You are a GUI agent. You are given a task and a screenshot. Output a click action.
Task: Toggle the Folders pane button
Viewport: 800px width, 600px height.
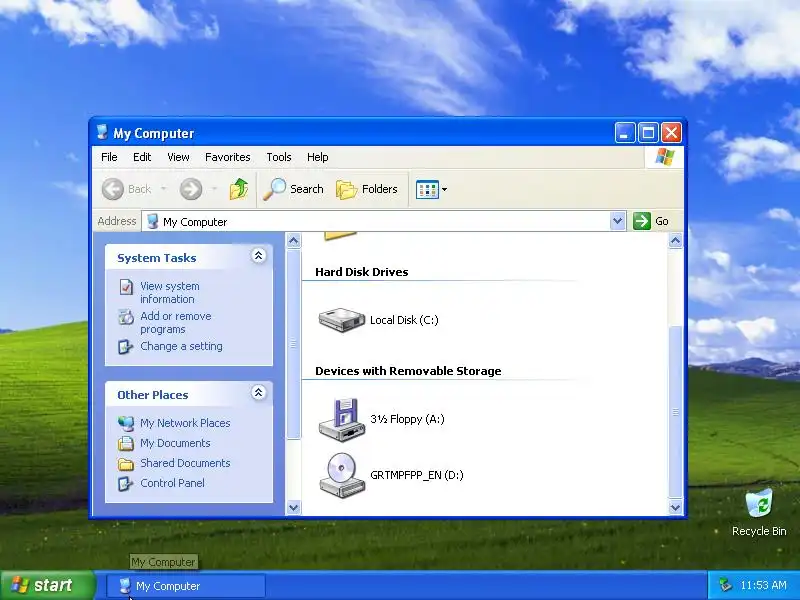[367, 189]
